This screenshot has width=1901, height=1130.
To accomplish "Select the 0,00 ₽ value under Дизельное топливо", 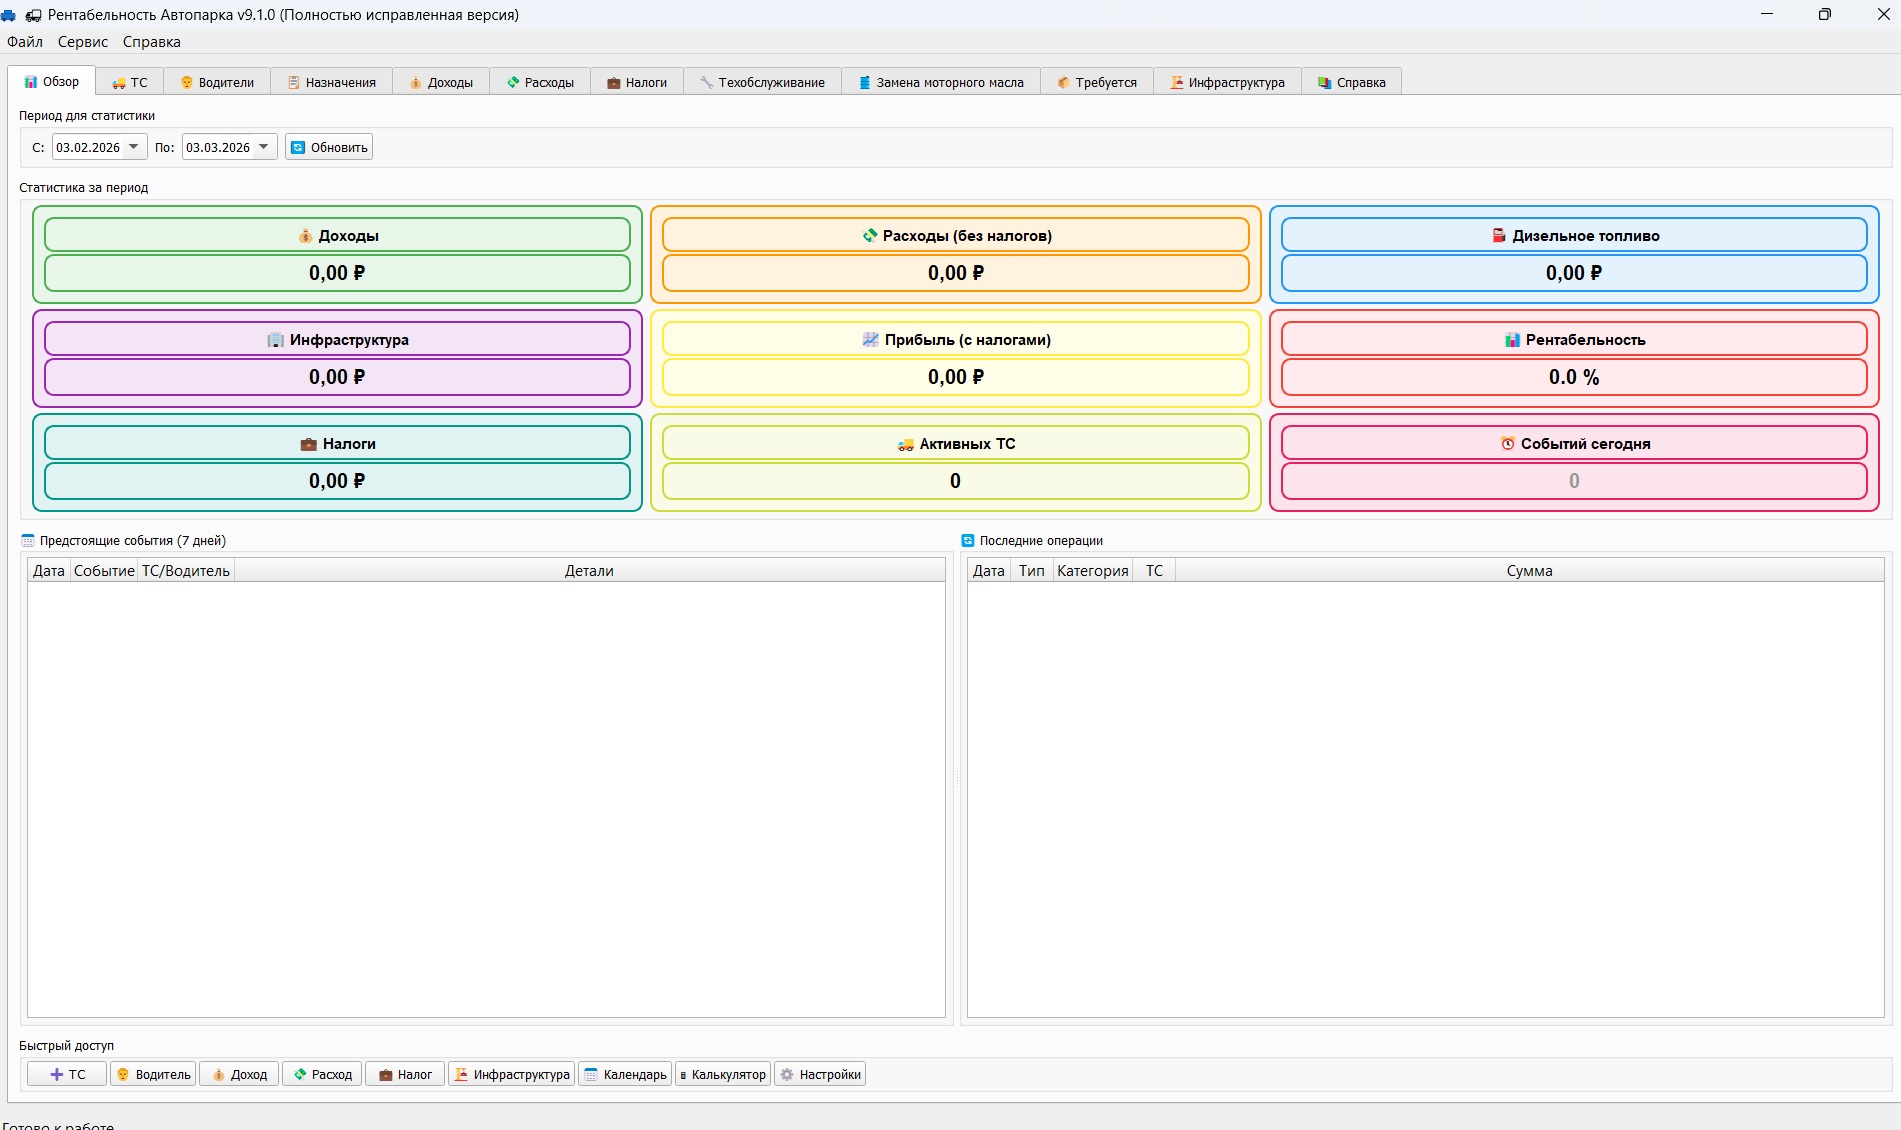I will tap(1574, 273).
